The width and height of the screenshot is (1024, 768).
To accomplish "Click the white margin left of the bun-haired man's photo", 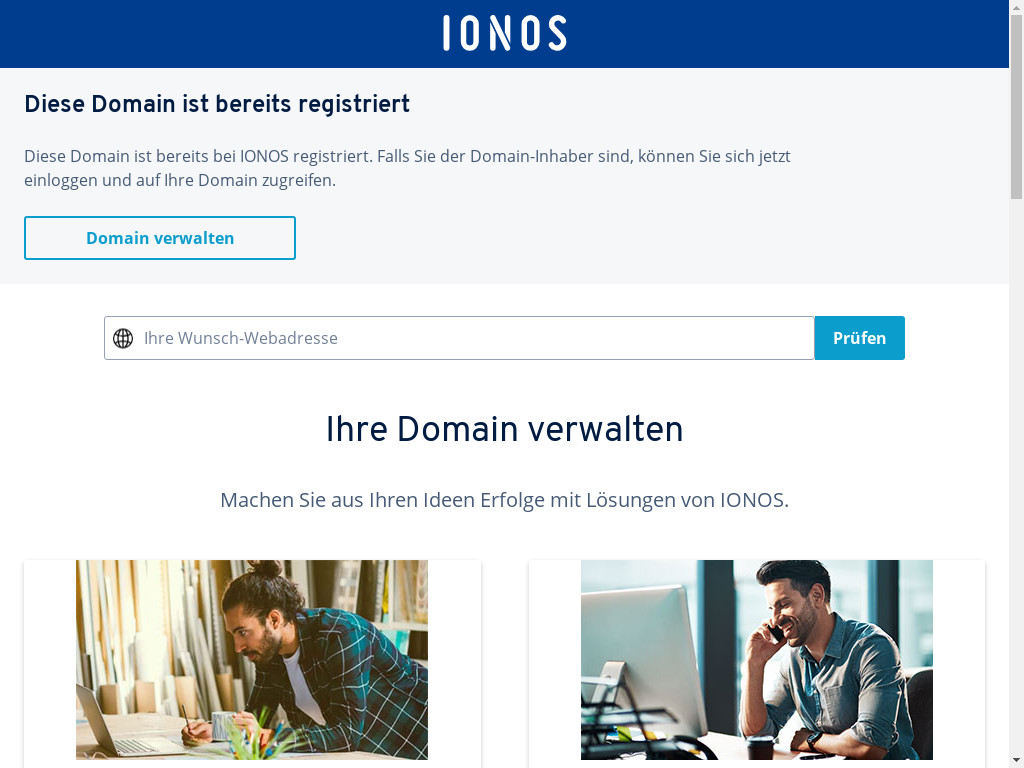I will pyautogui.click(x=50, y=660).
